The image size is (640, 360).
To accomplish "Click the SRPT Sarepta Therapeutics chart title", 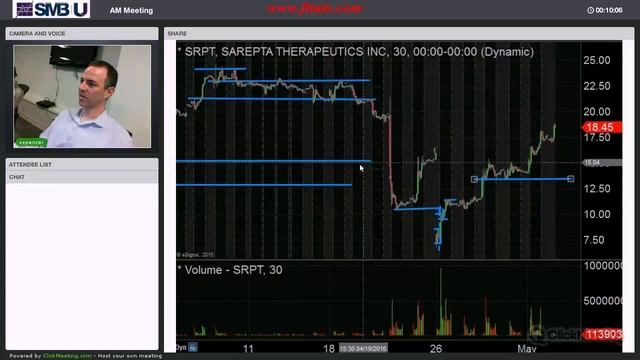I will coord(359,52).
